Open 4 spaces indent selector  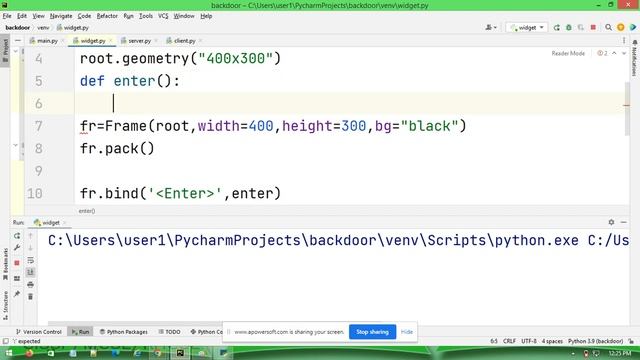click(552, 341)
